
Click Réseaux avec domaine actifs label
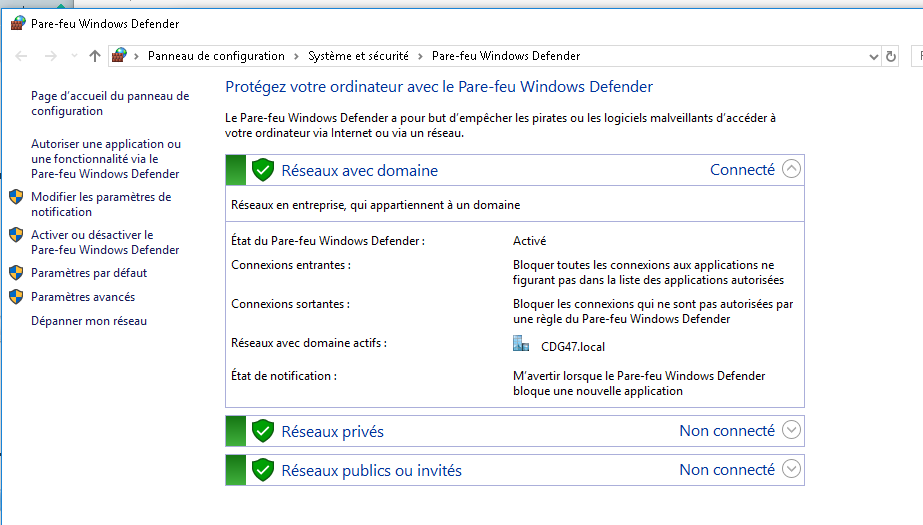tap(309, 343)
